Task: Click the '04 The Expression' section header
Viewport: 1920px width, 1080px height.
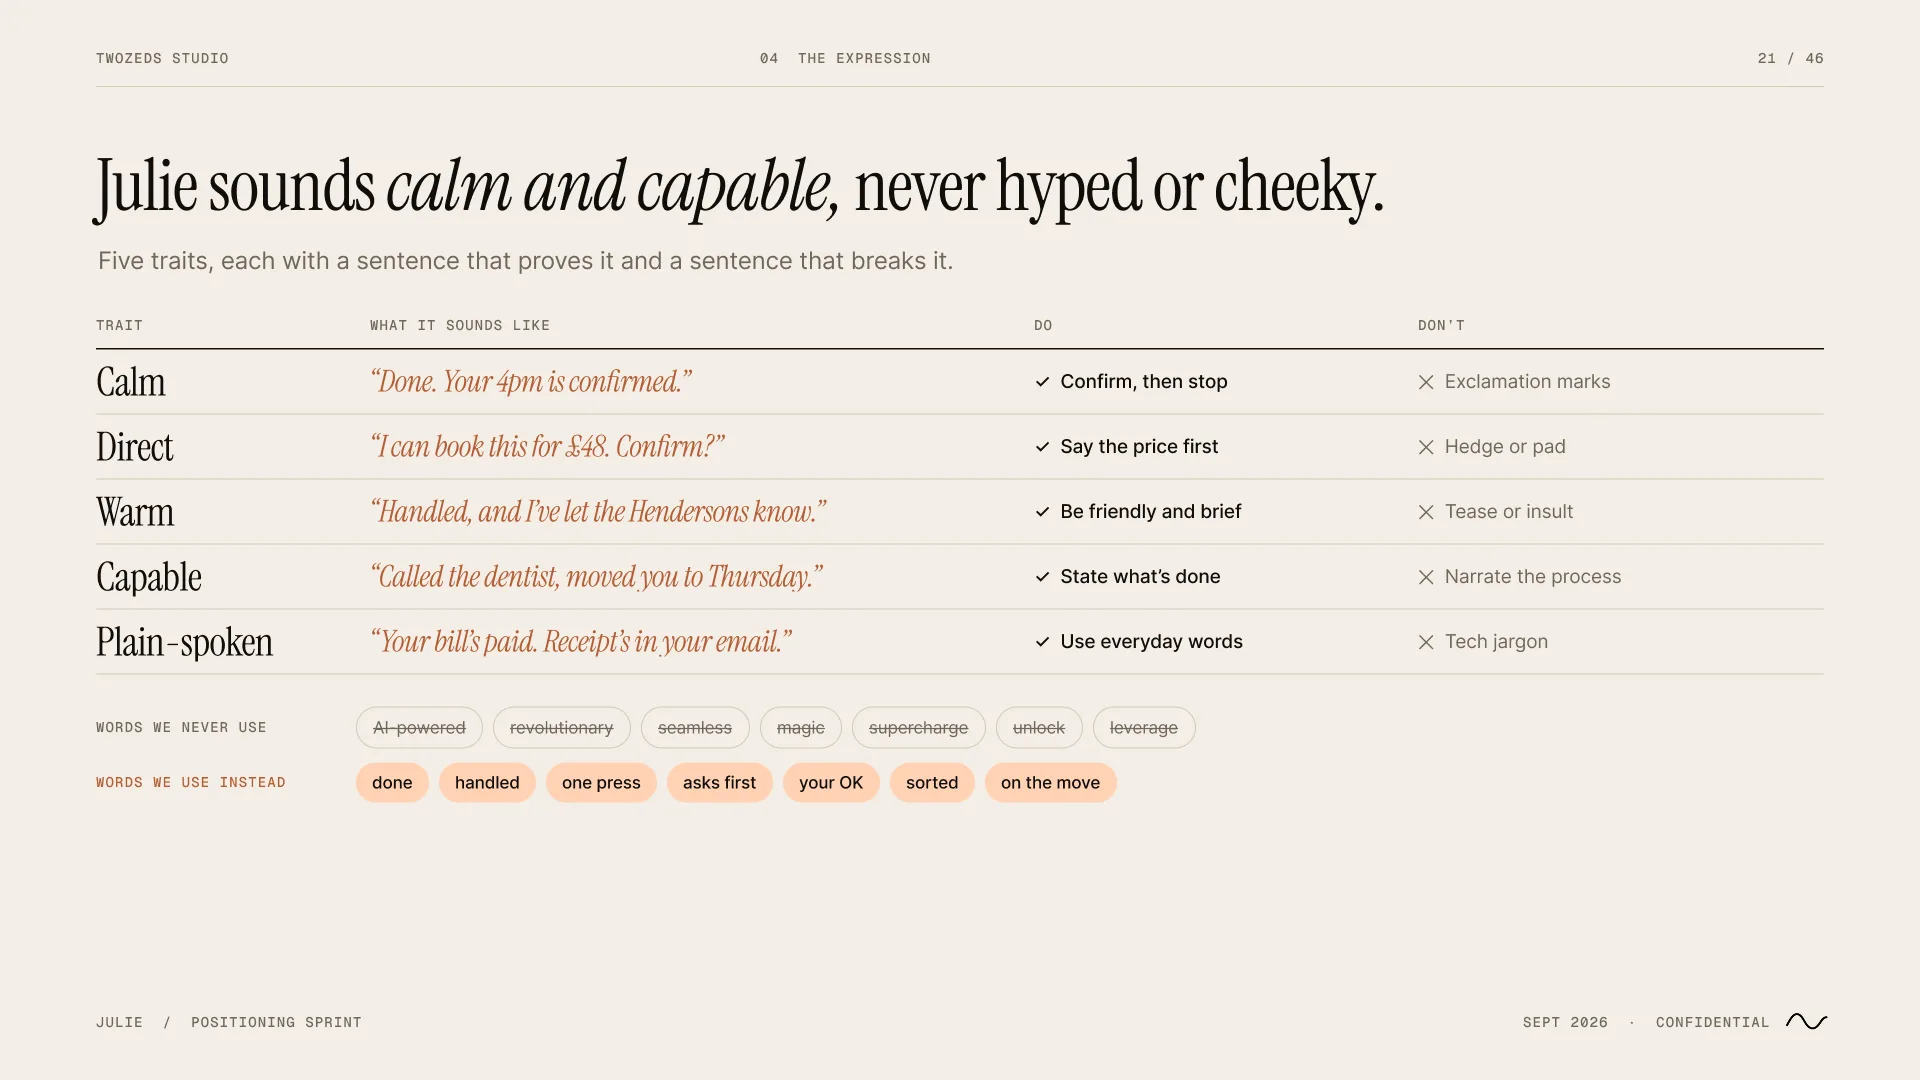Action: [845, 58]
